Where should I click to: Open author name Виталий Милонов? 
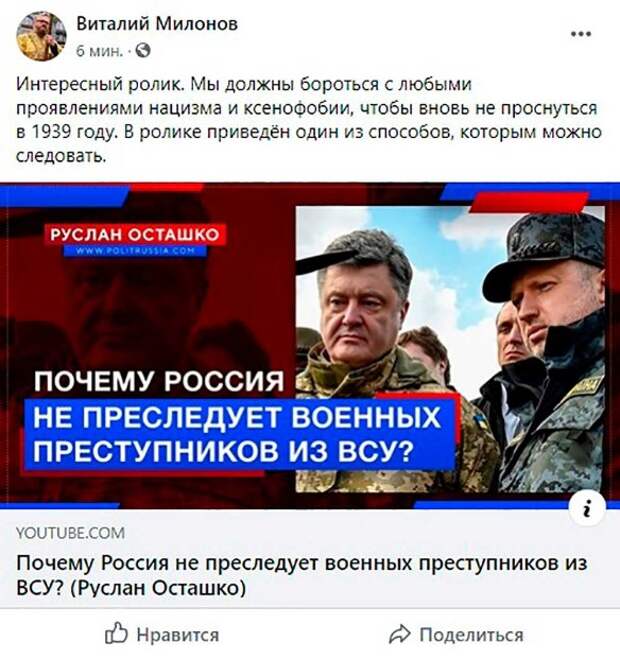[157, 24]
